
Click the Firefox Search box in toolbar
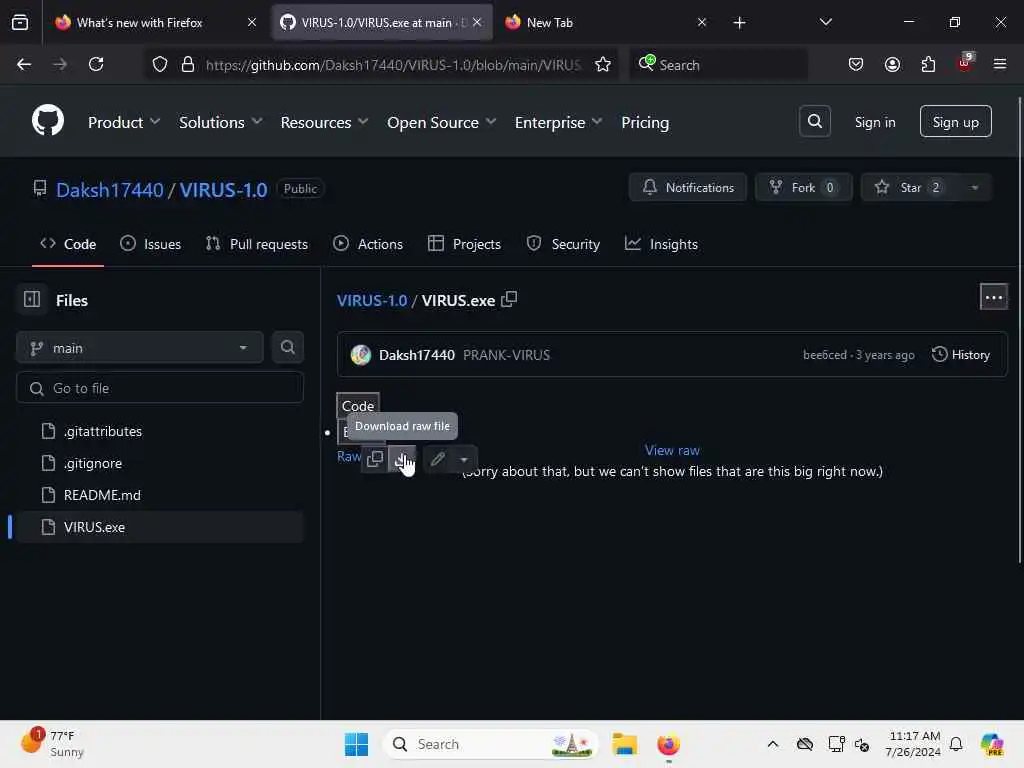[718, 65]
